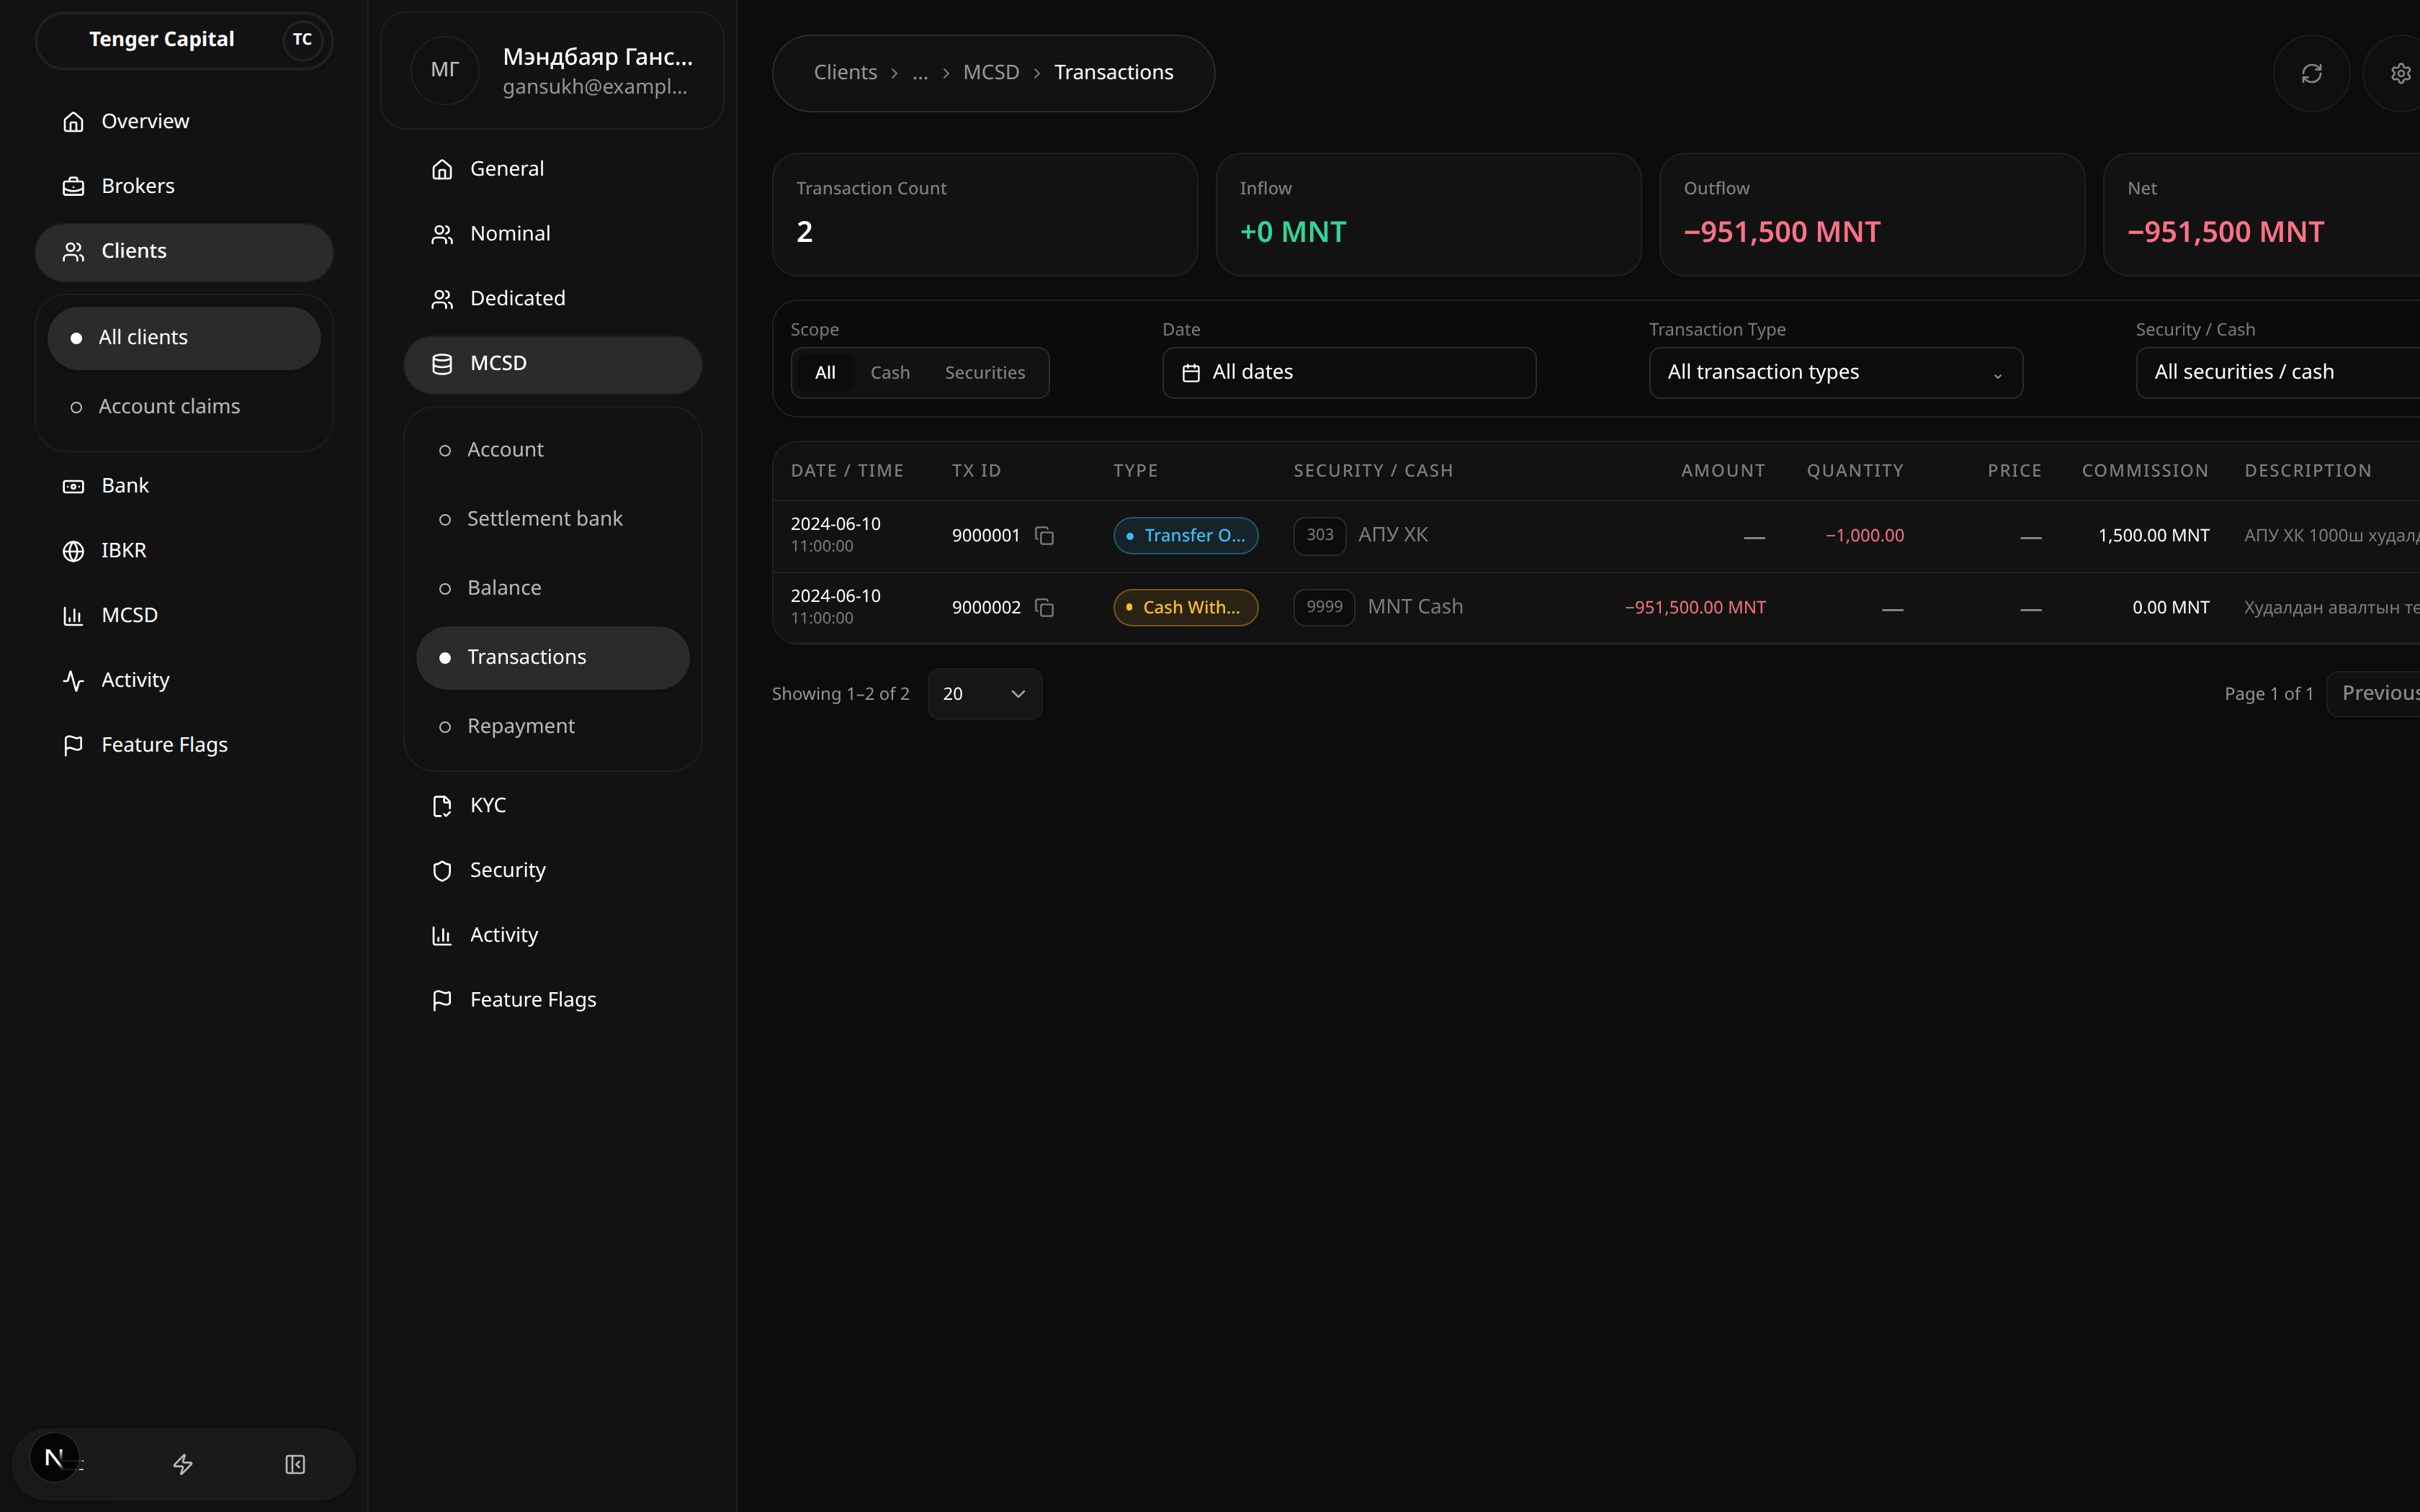
Task: Click the −951,500.00 MNT amount cell
Action: coord(1695,608)
